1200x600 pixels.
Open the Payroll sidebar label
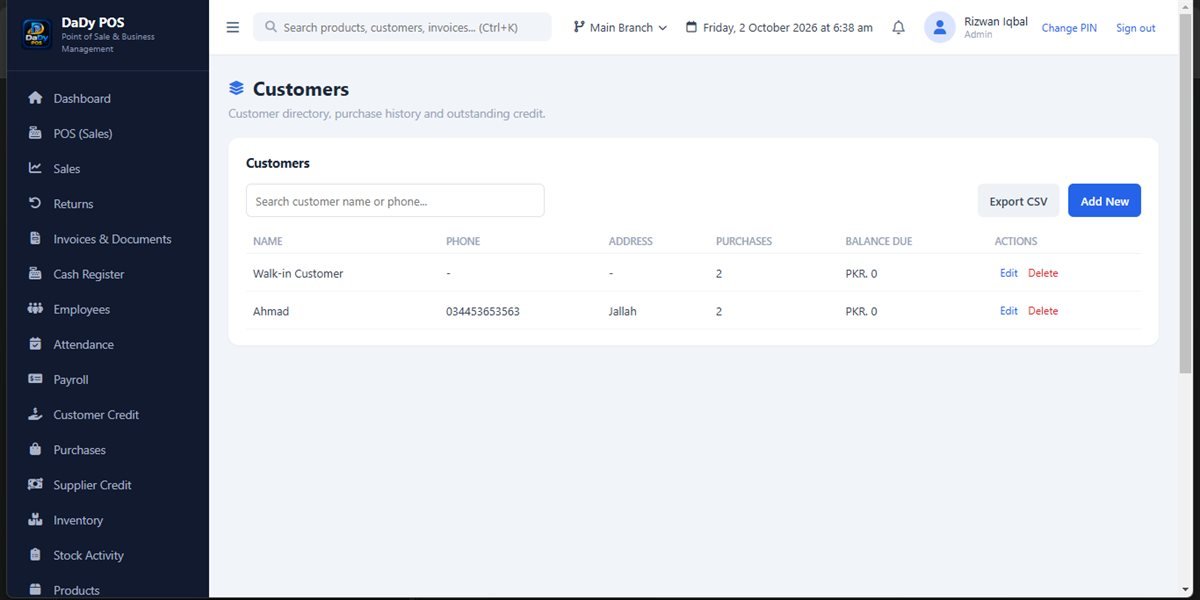[71, 380]
